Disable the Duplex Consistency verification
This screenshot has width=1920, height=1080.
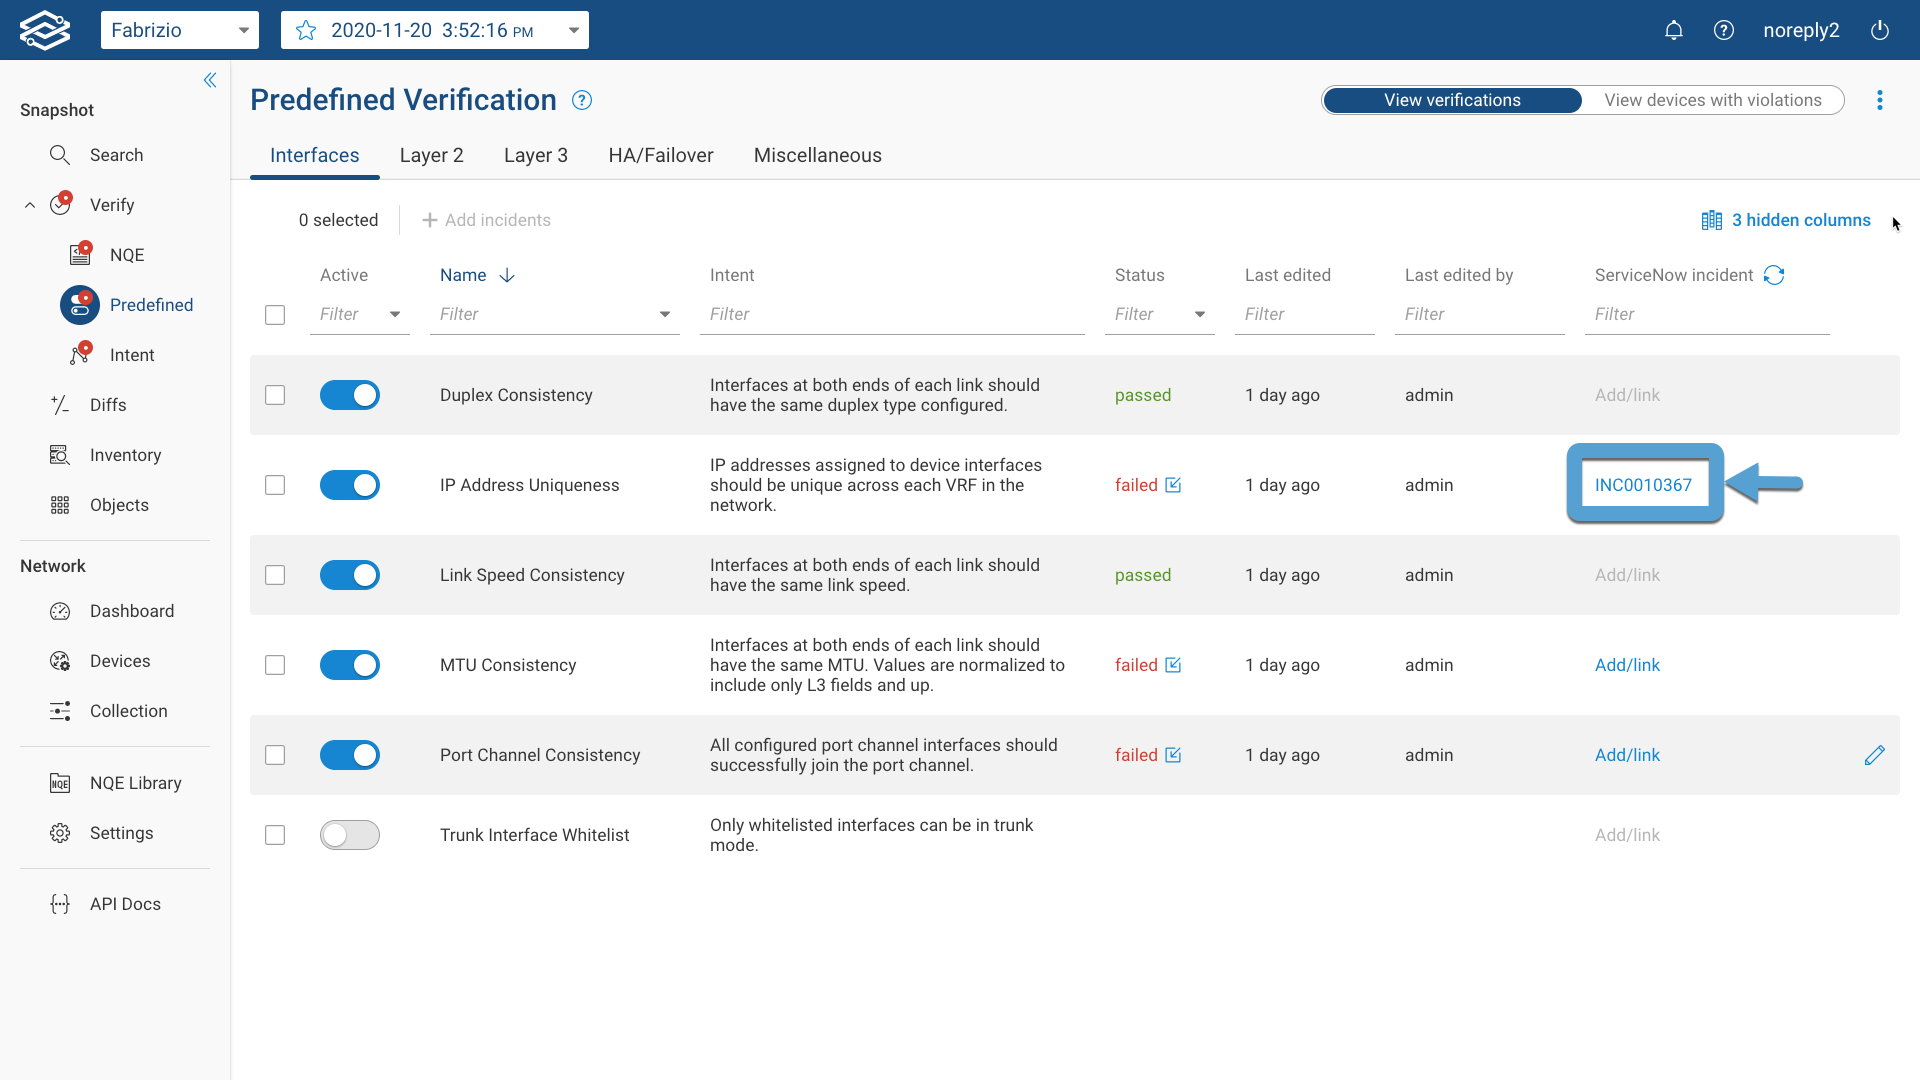pyautogui.click(x=349, y=395)
